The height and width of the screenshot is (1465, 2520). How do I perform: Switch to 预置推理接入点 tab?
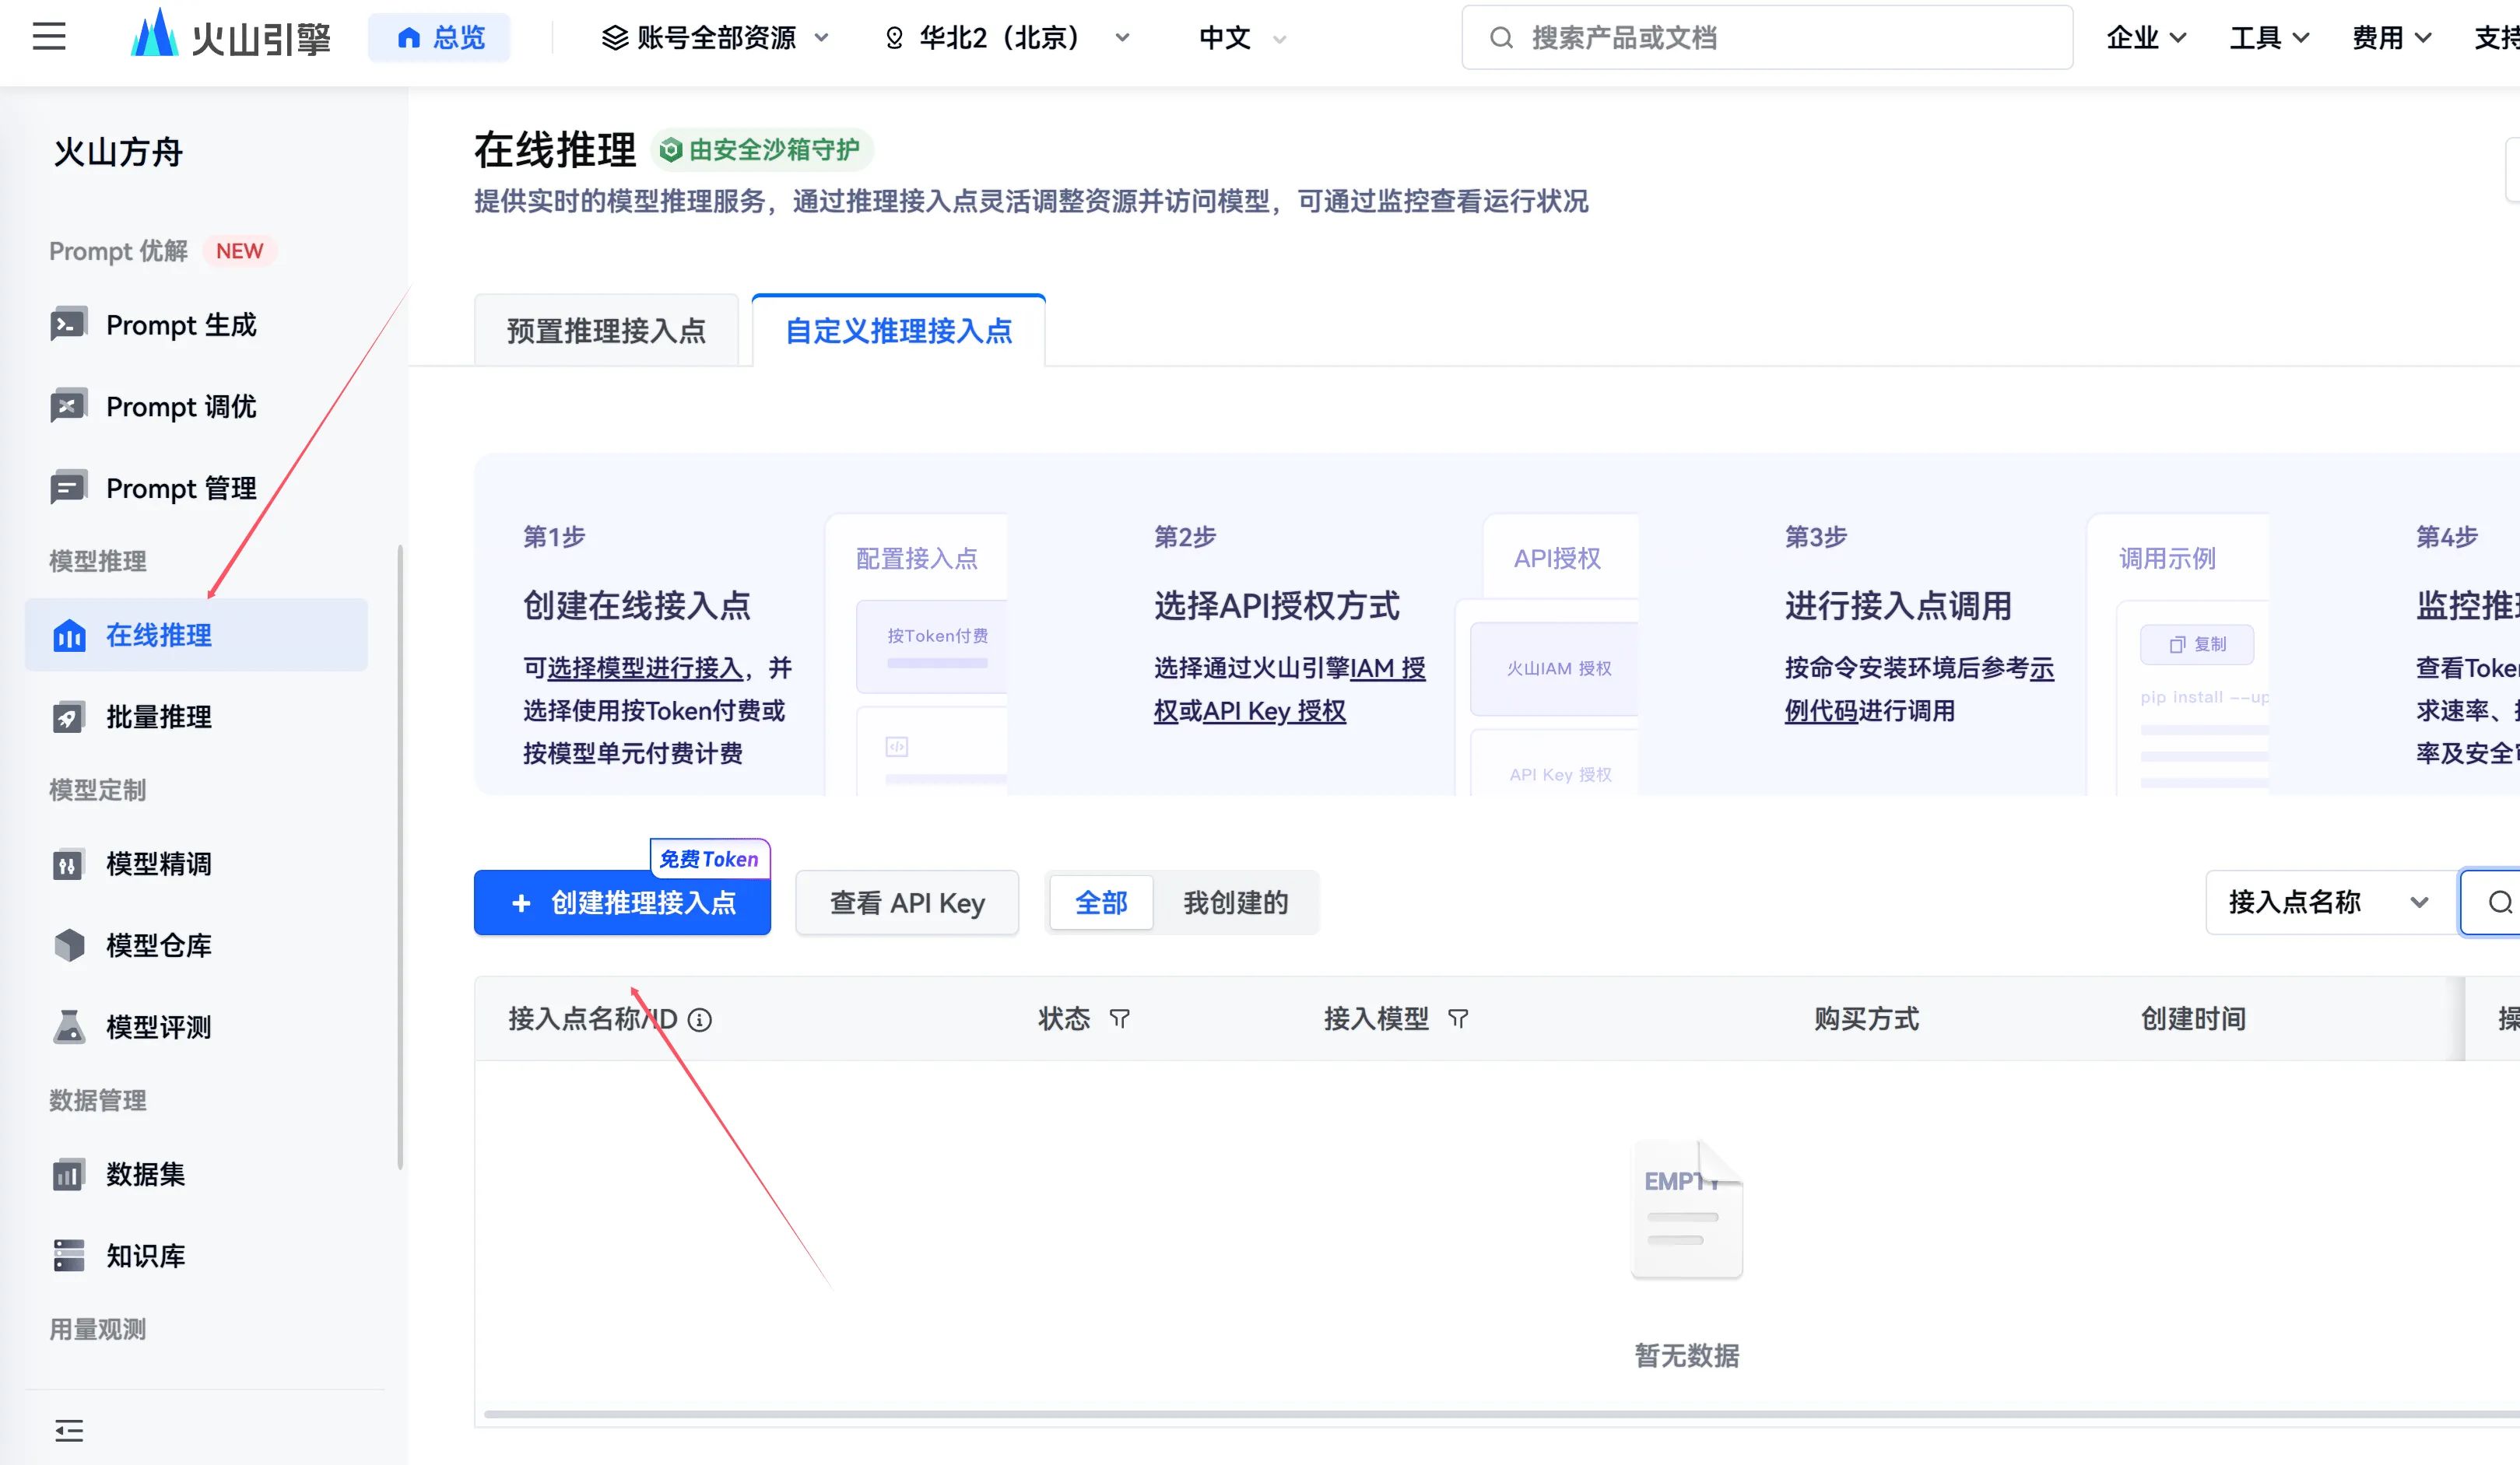[606, 331]
